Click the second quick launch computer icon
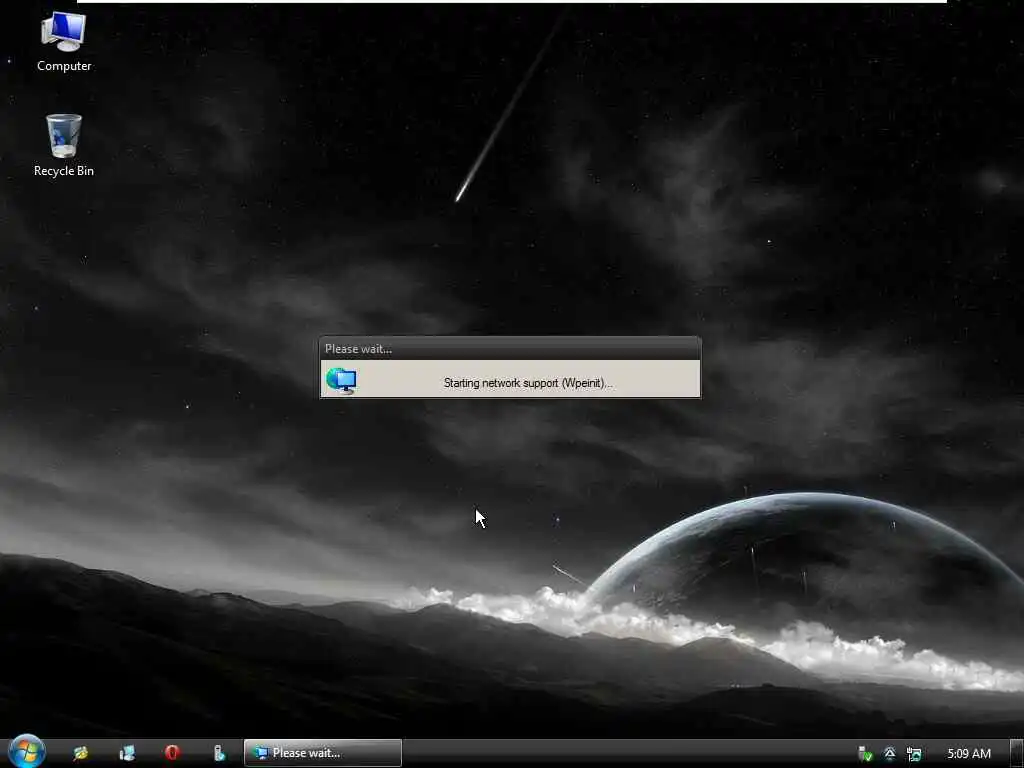The image size is (1024, 768). 127,753
